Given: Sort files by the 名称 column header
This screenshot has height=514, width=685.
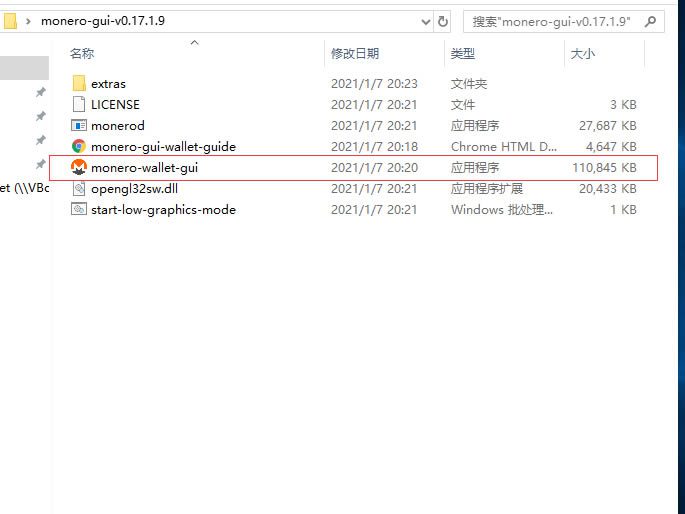Looking at the screenshot, I should 82,54.
